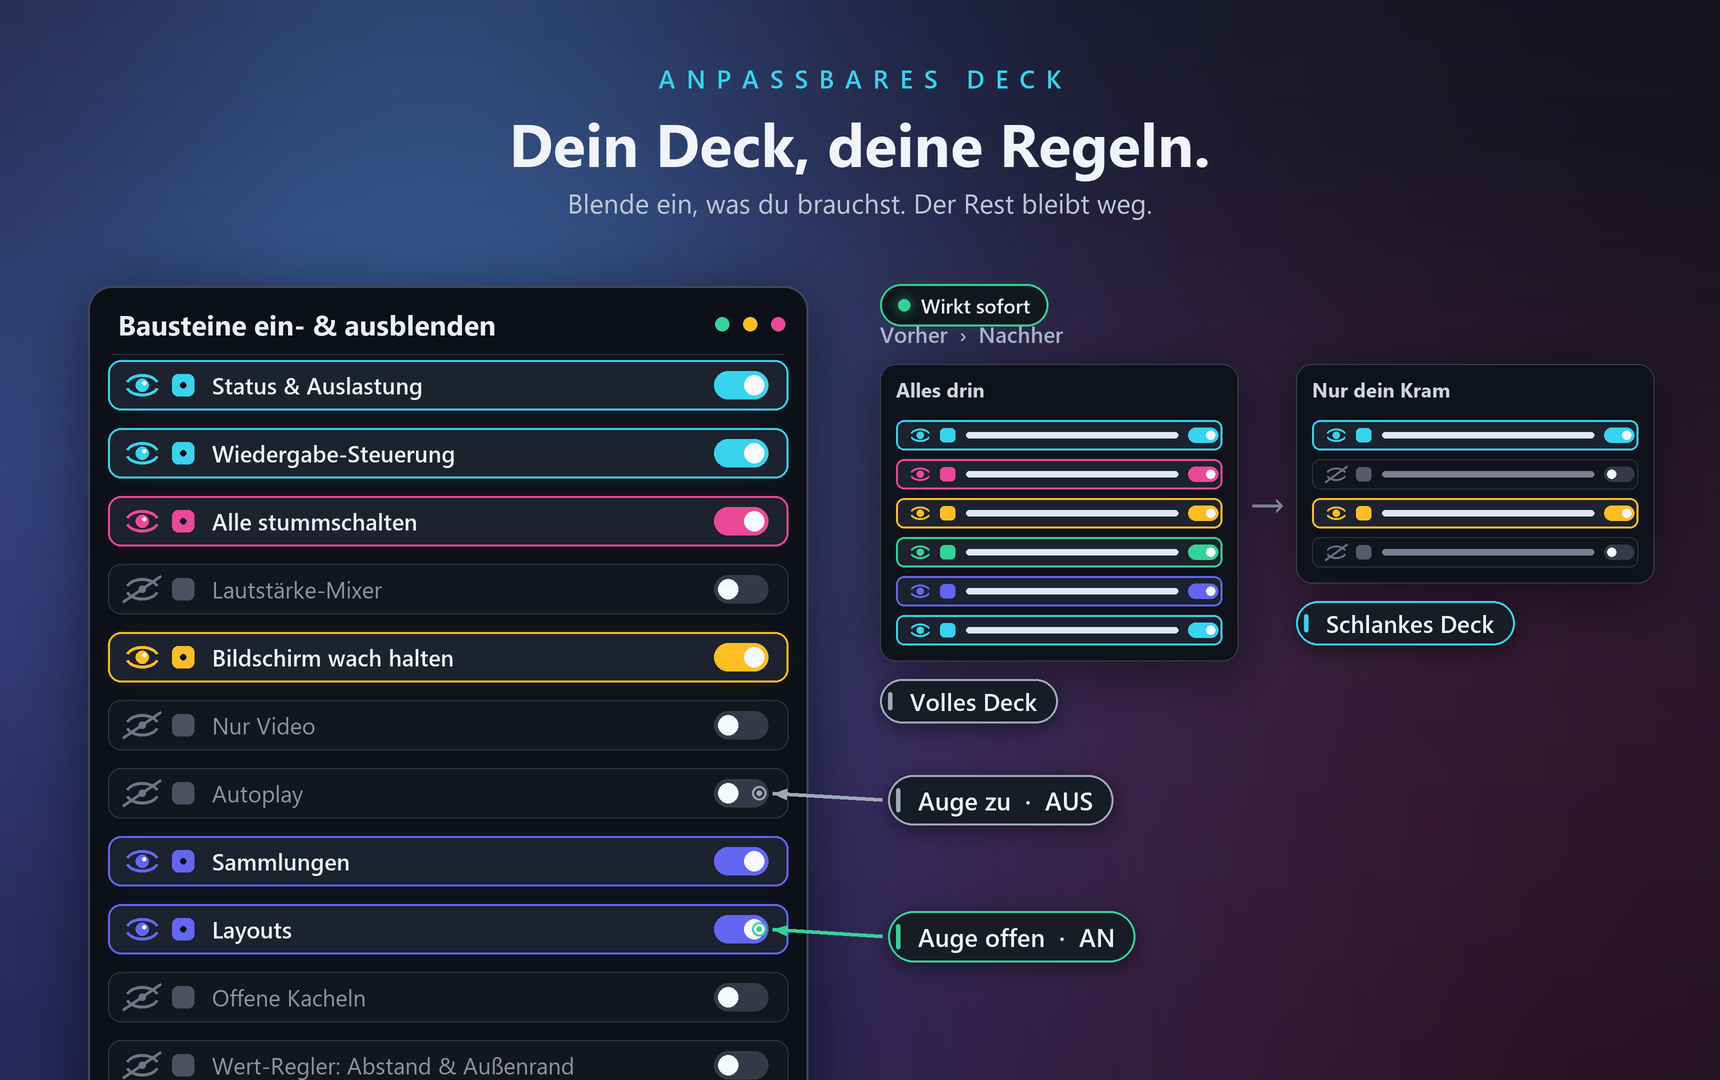Image resolution: width=1720 pixels, height=1080 pixels.
Task: Click the Vorher breadcrumb text
Action: (913, 336)
